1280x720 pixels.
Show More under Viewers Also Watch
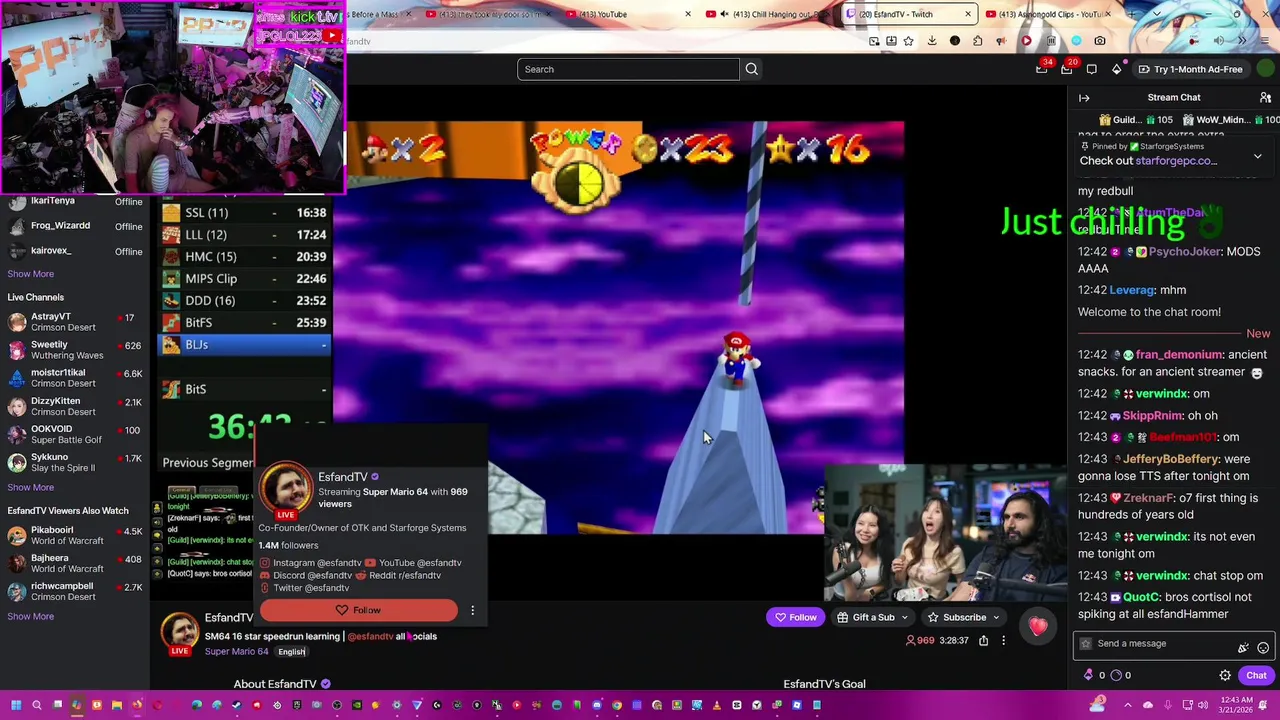(31, 617)
